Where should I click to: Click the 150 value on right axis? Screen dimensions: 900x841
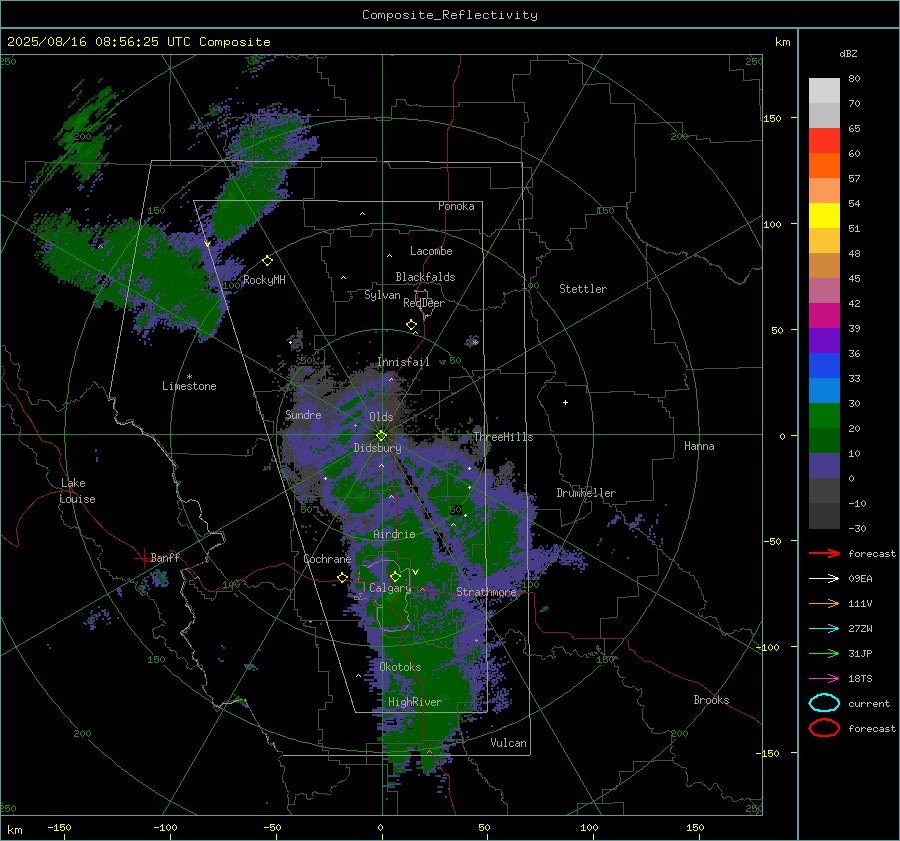[x=772, y=118]
